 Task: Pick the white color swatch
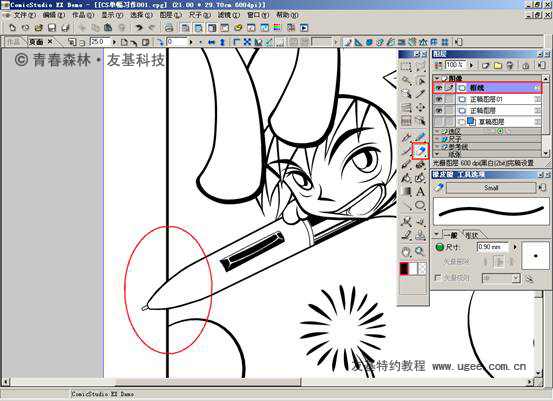point(413,269)
